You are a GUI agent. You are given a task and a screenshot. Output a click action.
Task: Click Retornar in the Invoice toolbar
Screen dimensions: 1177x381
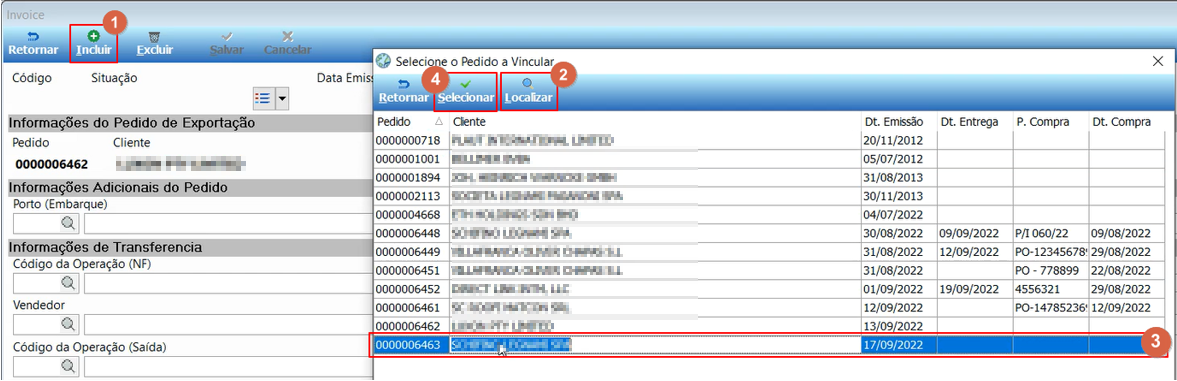pos(33,44)
